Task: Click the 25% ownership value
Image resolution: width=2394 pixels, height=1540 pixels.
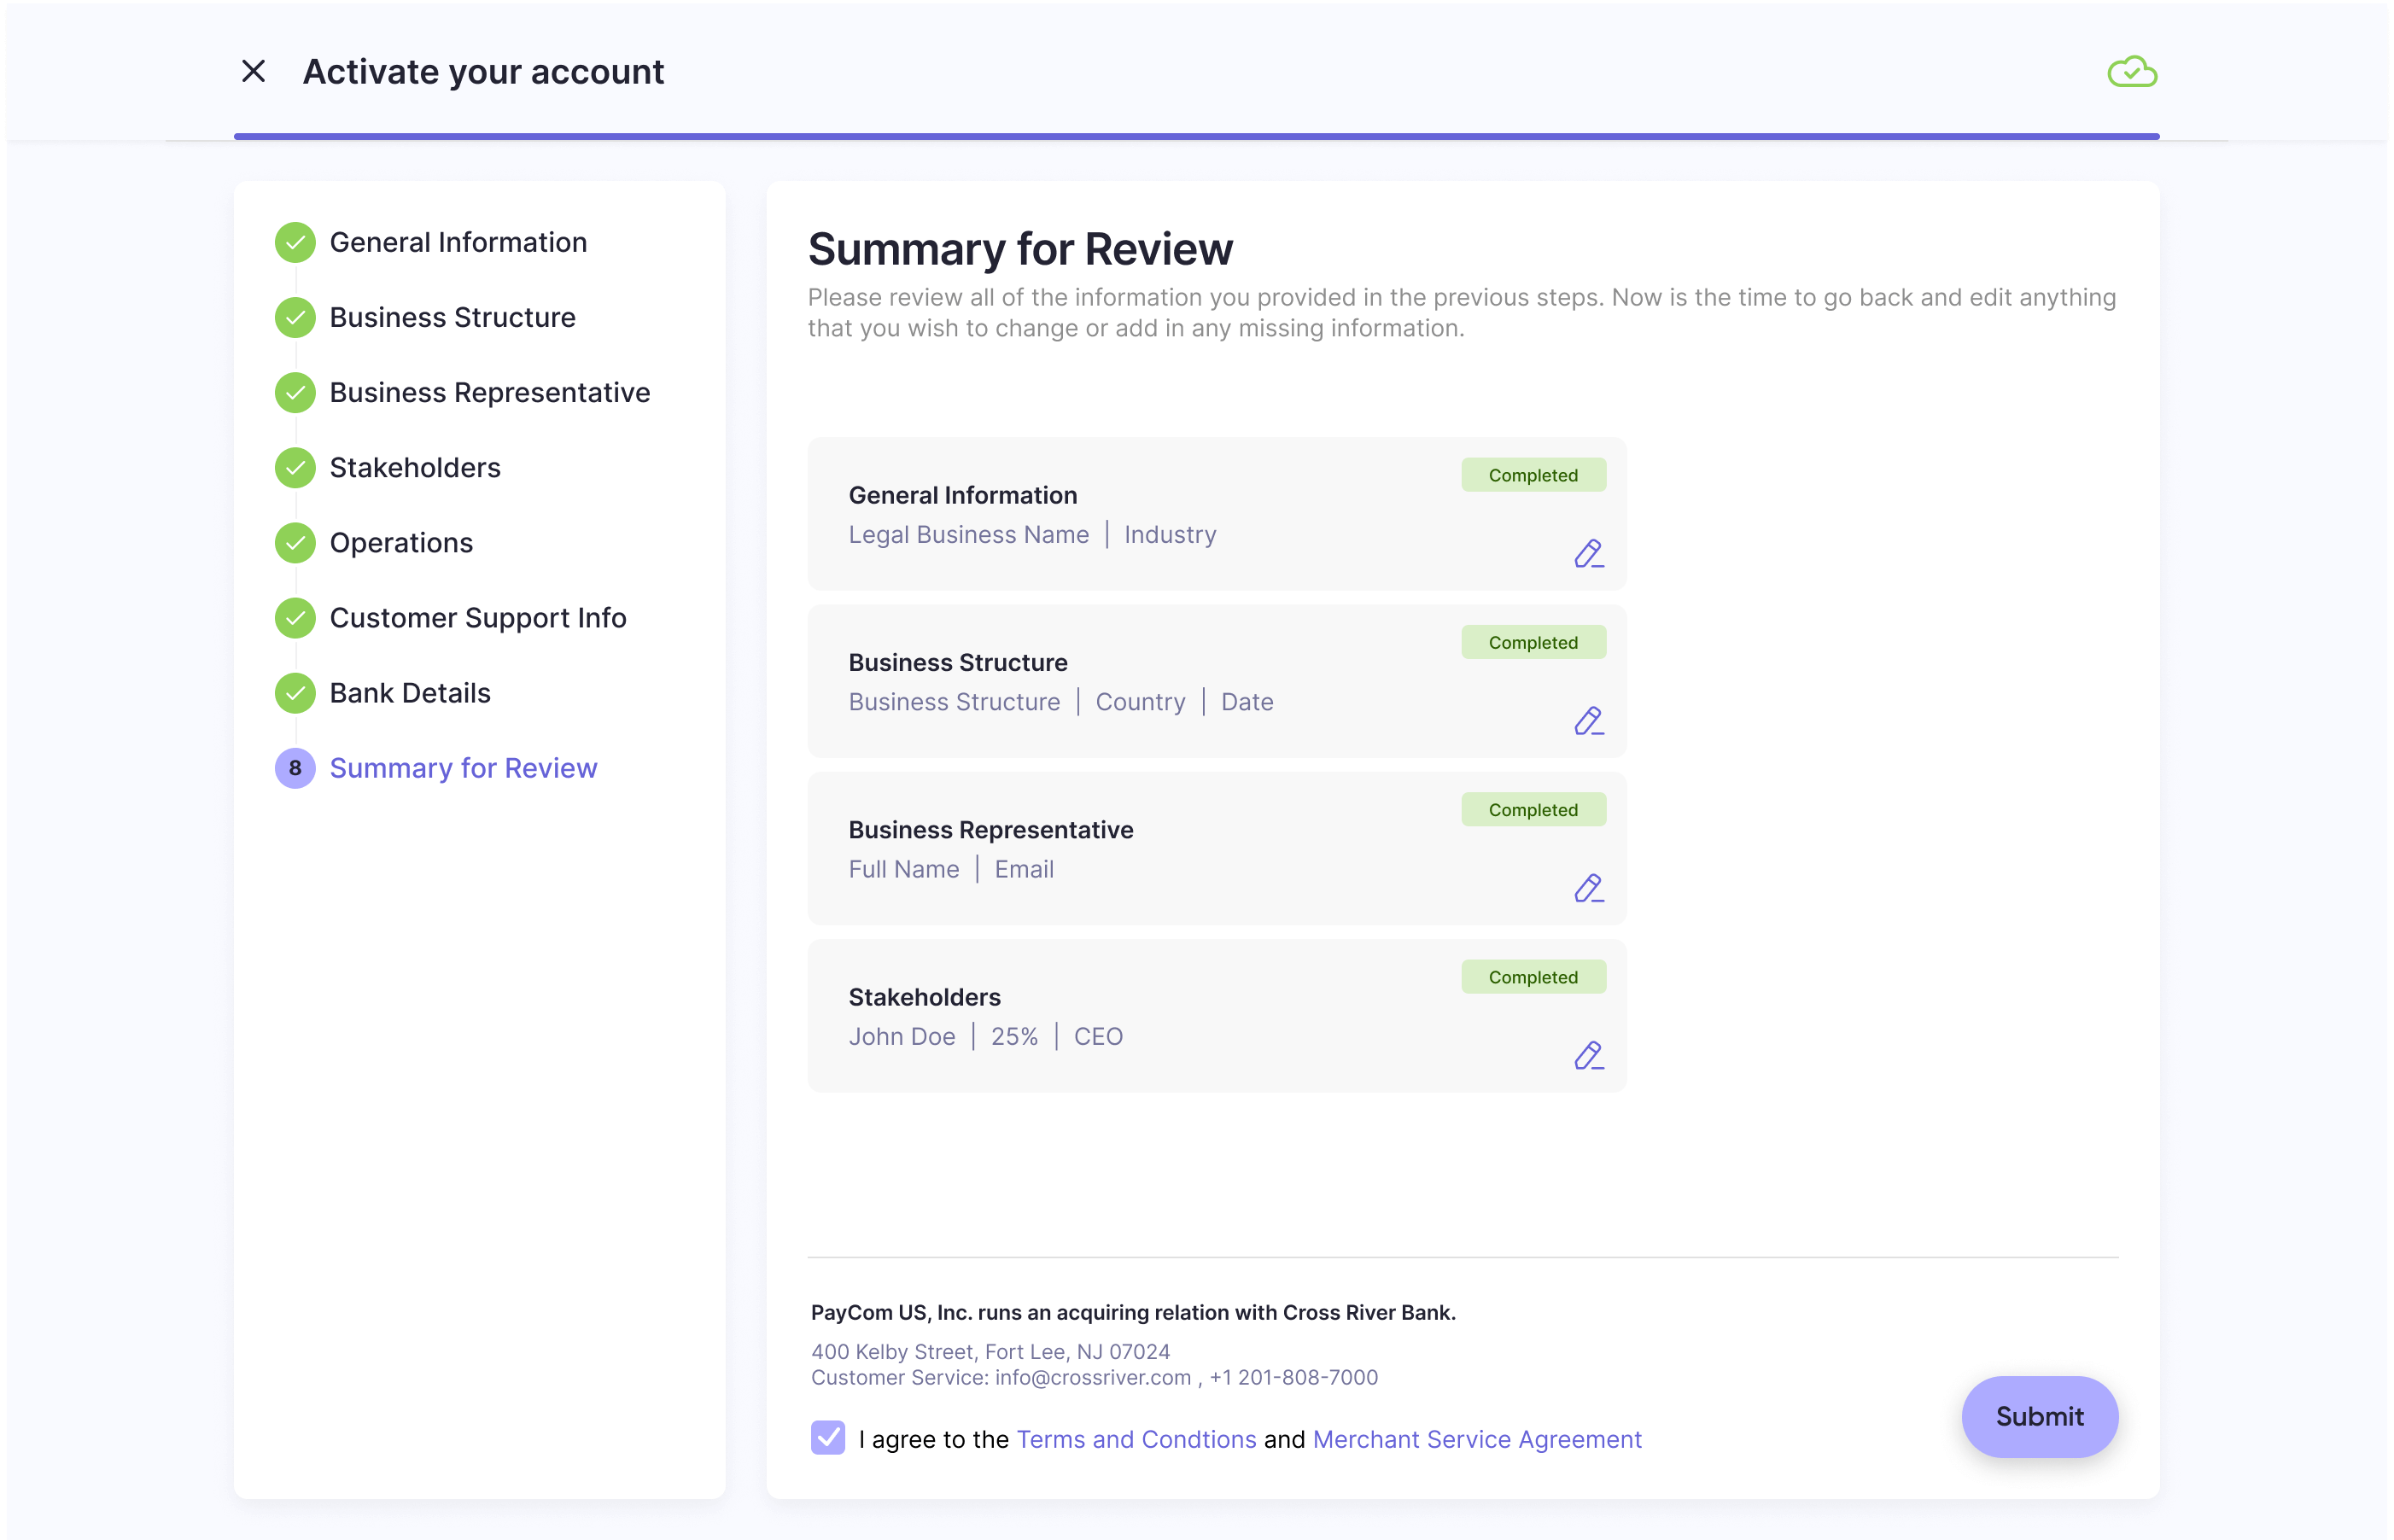Action: point(1014,1037)
